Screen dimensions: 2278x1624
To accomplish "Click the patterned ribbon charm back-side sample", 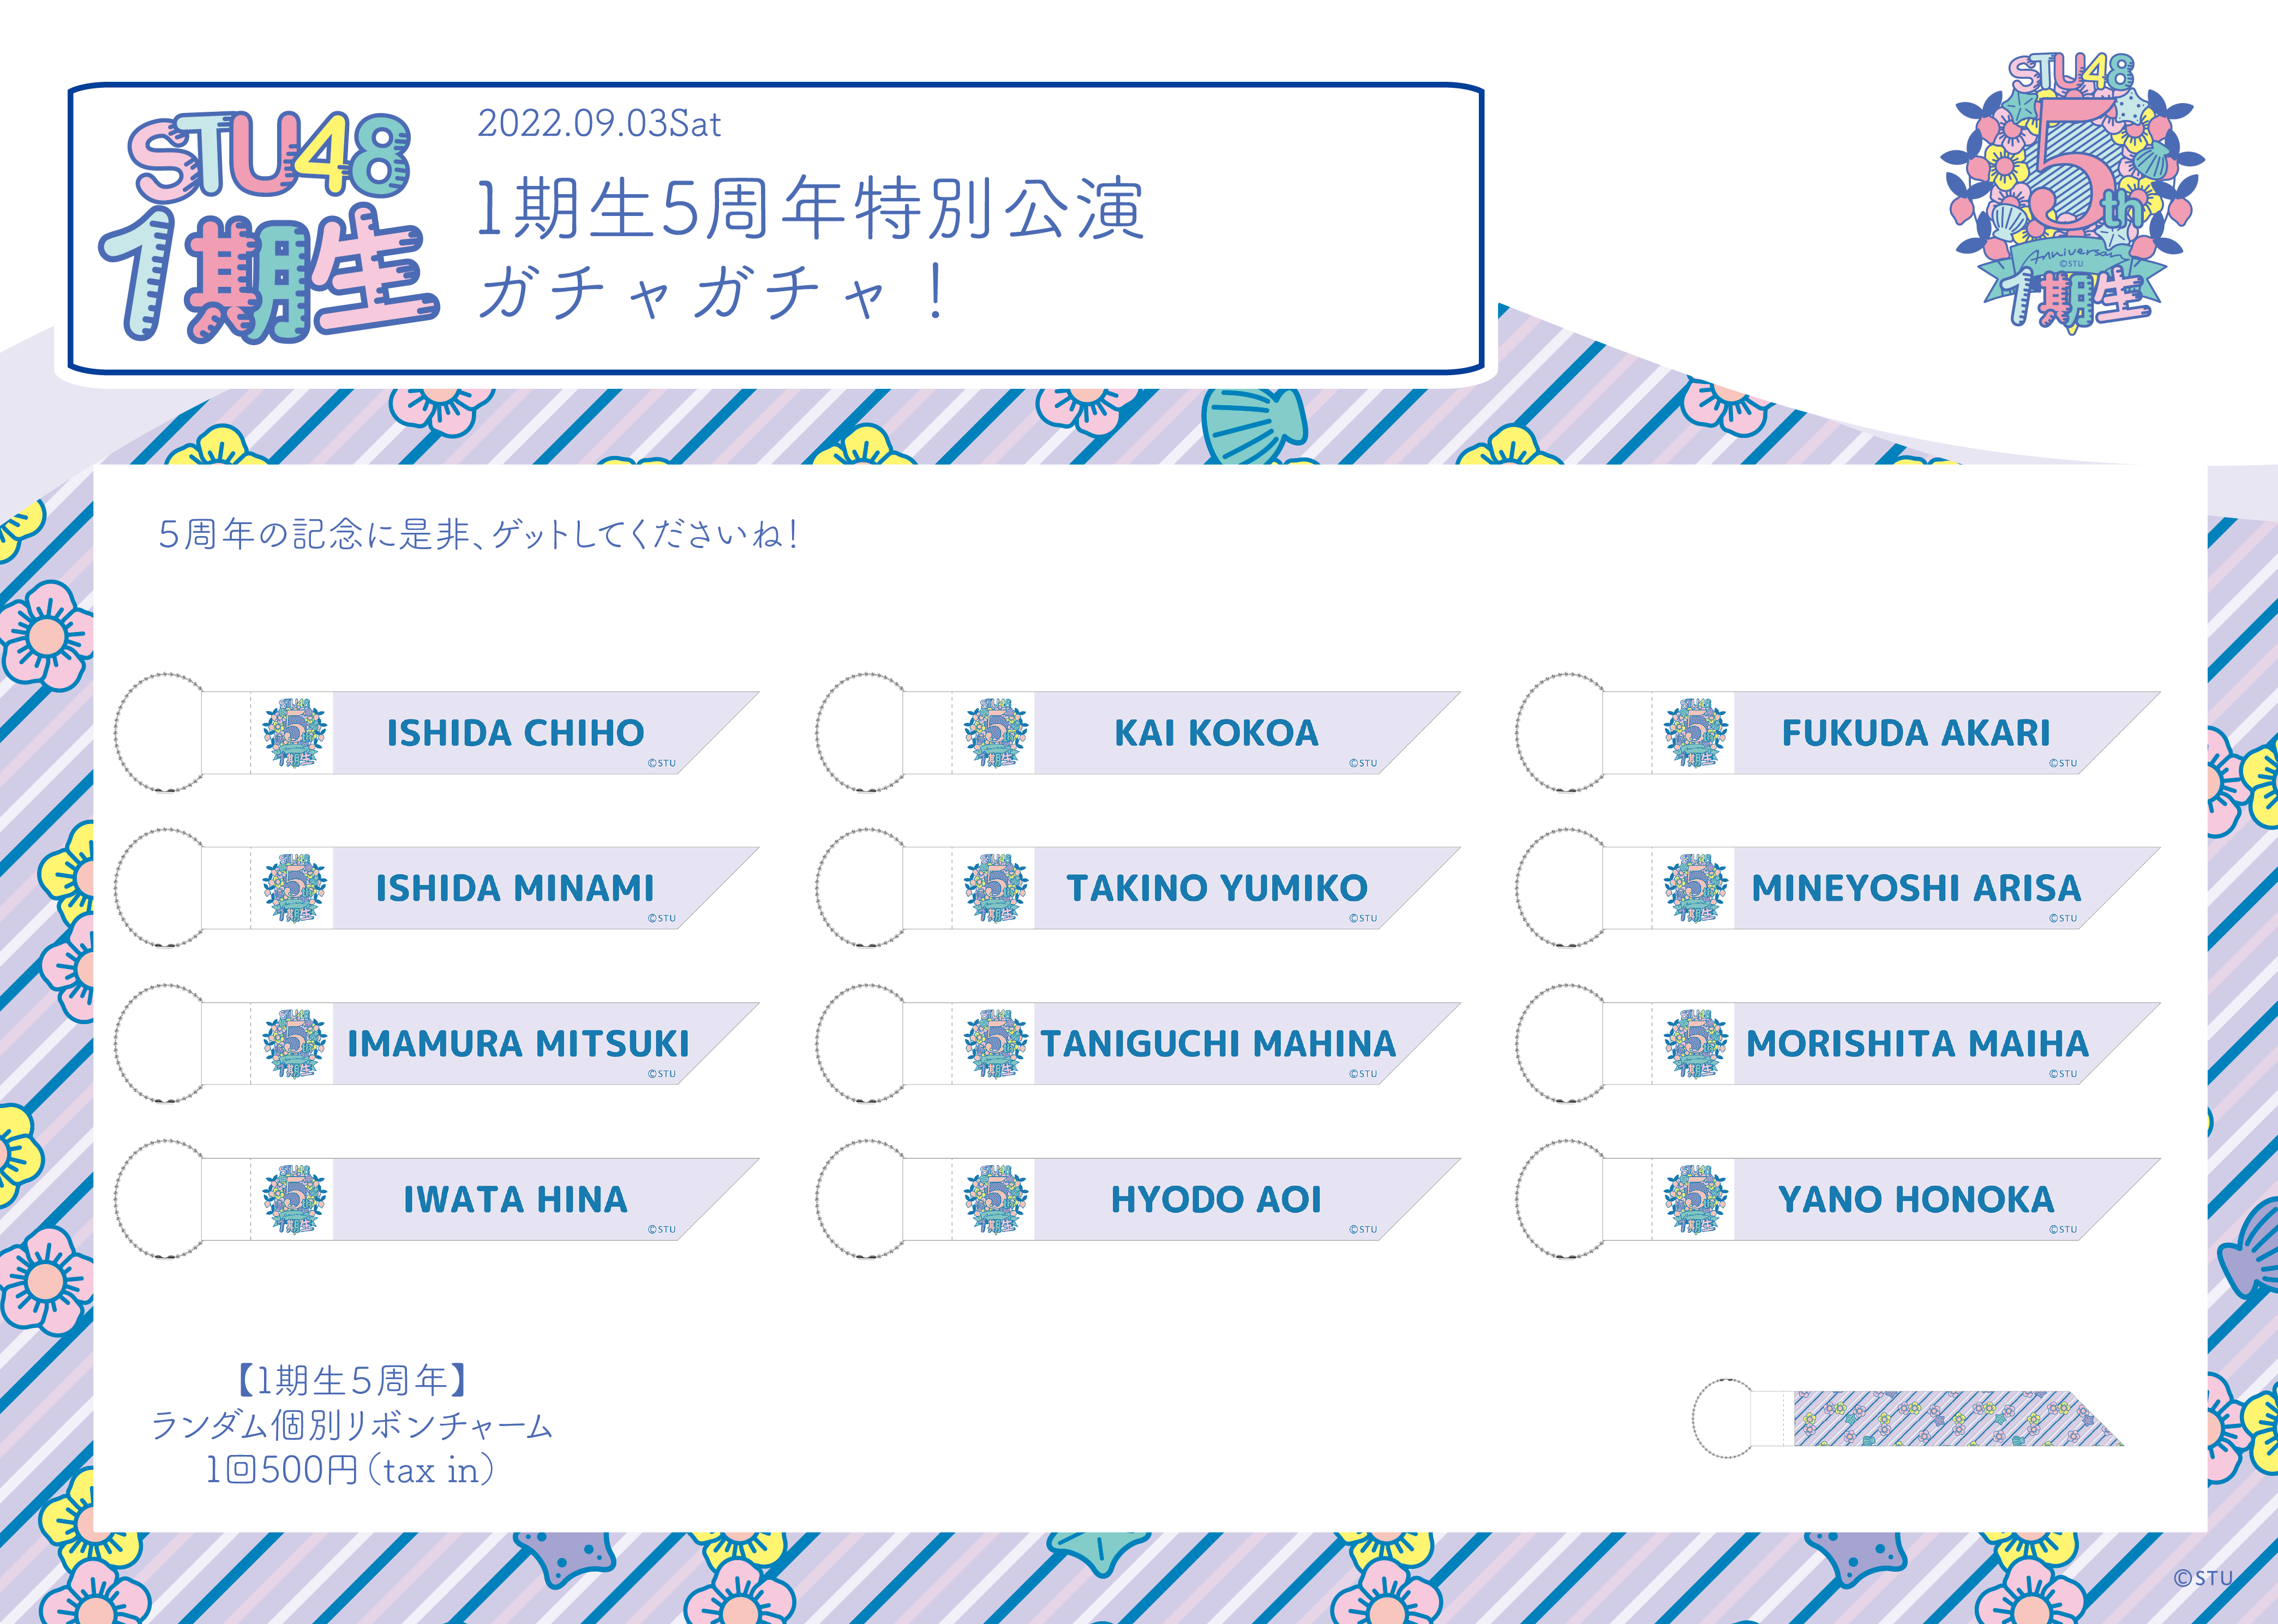I will click(x=1908, y=1418).
